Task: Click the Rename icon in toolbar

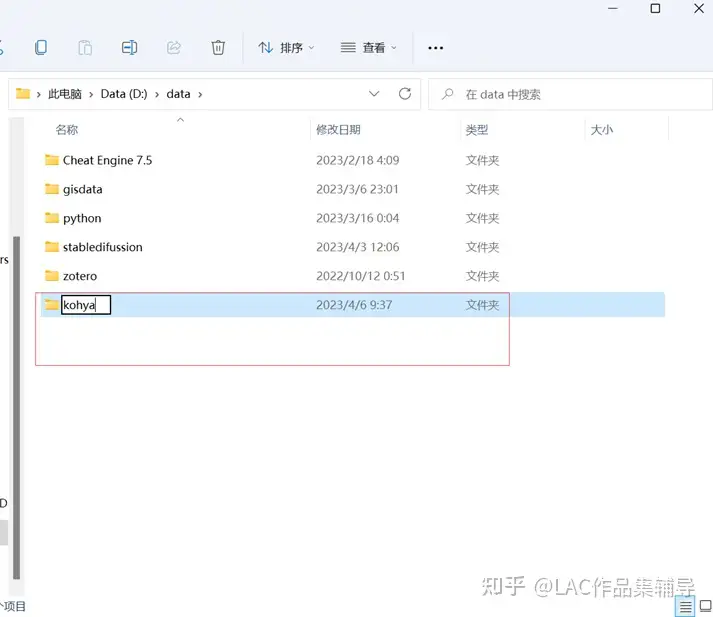Action: 129,47
